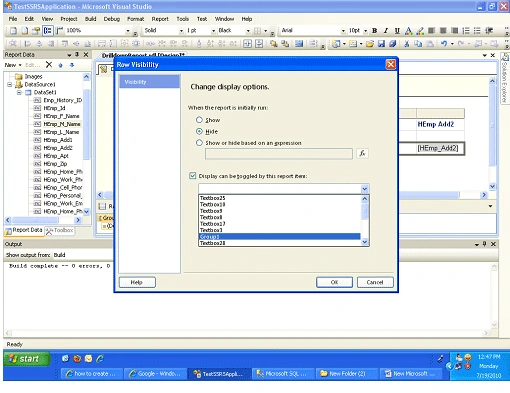Open the Solid border style dropdown
This screenshot has width=510, height=393.
click(x=181, y=31)
